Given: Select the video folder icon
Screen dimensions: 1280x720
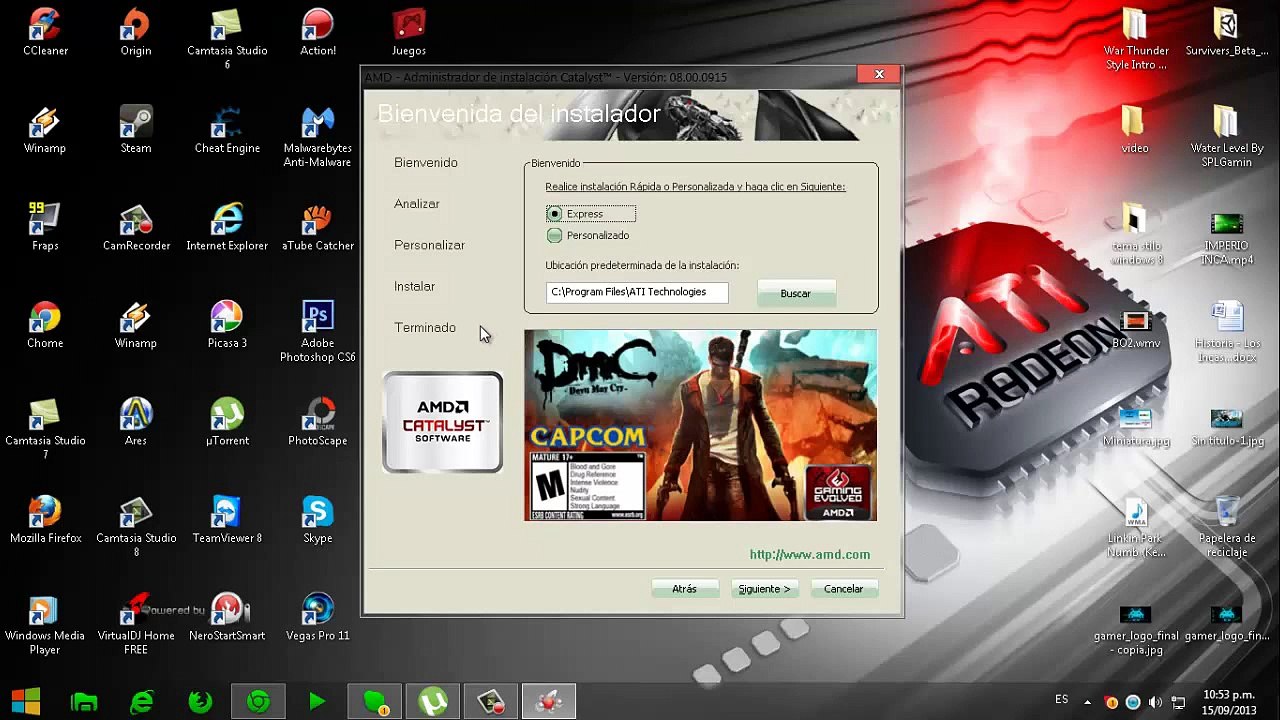Looking at the screenshot, I should coord(1135,130).
